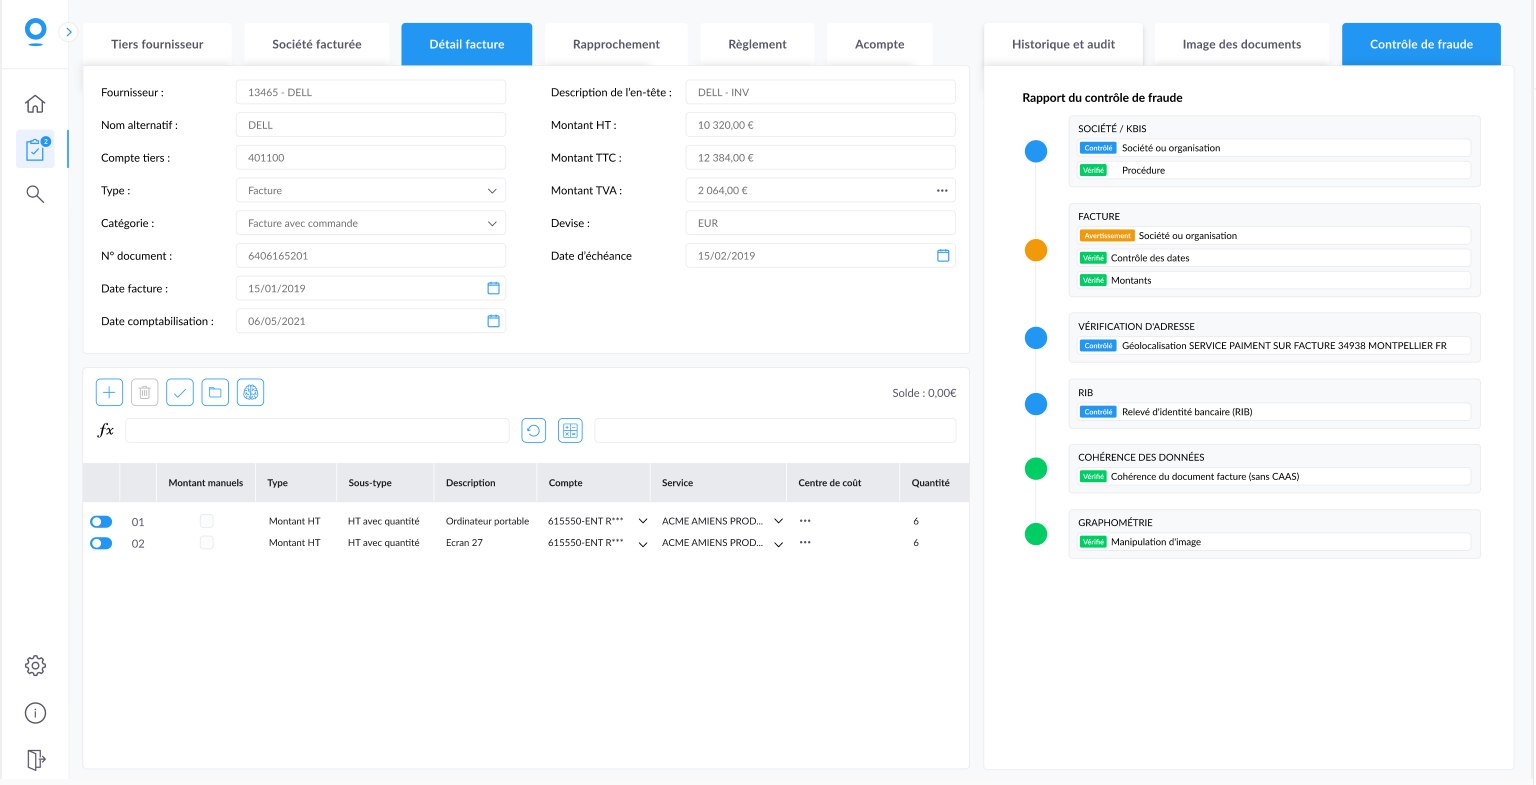The height and width of the screenshot is (785, 1536).
Task: Click the checkmark validate icon
Action: (180, 393)
